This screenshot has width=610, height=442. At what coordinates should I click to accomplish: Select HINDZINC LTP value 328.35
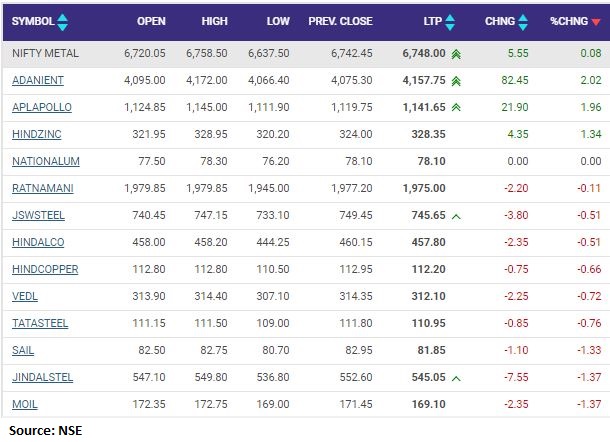(428, 134)
